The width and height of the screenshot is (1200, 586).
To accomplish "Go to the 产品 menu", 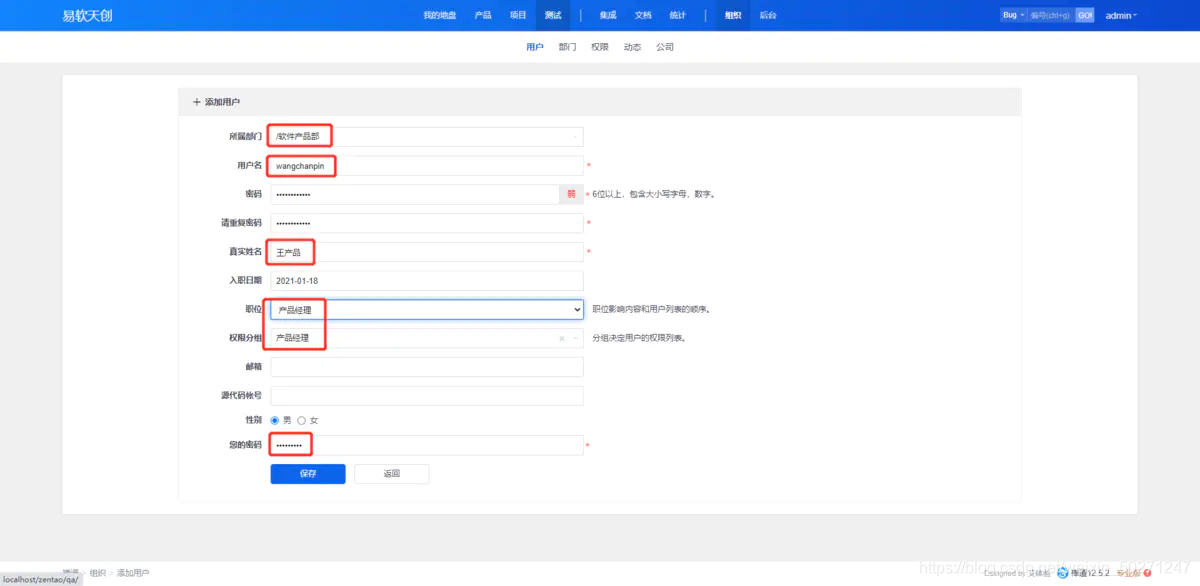I will tap(483, 15).
